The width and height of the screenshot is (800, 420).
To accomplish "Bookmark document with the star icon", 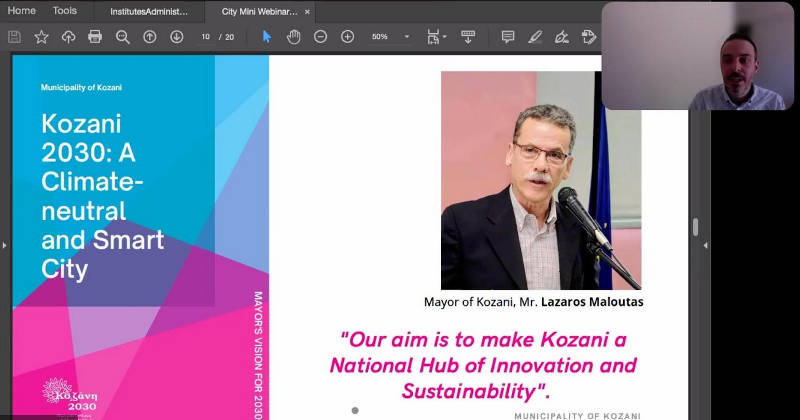I will pos(41,37).
